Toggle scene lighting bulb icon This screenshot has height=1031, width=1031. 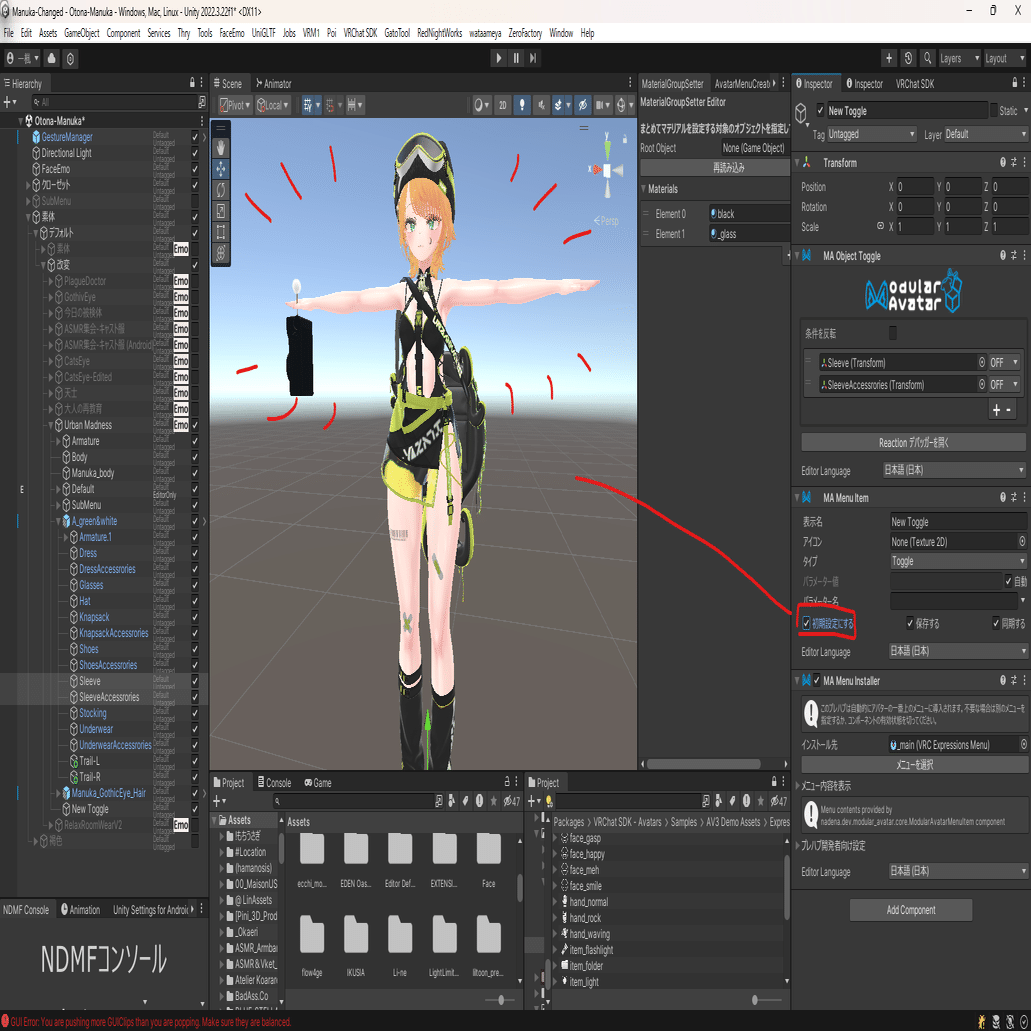[522, 105]
